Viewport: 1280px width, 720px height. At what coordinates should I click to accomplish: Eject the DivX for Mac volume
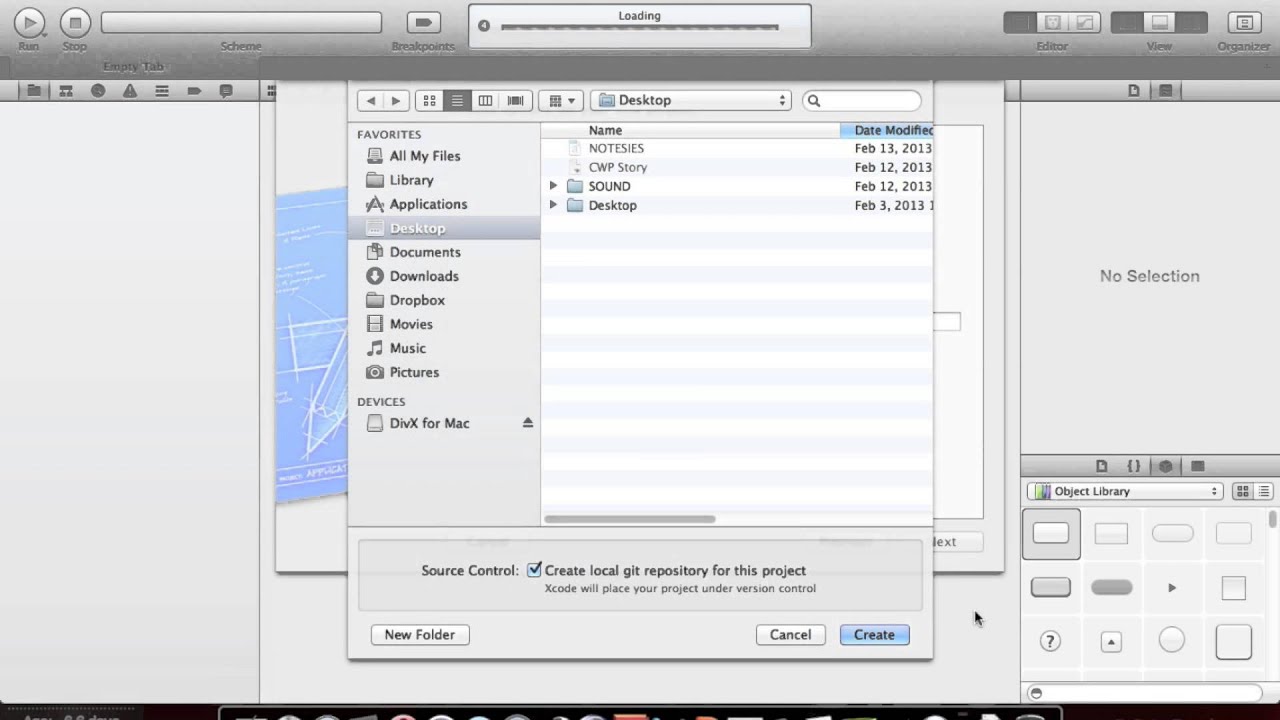[x=527, y=423]
